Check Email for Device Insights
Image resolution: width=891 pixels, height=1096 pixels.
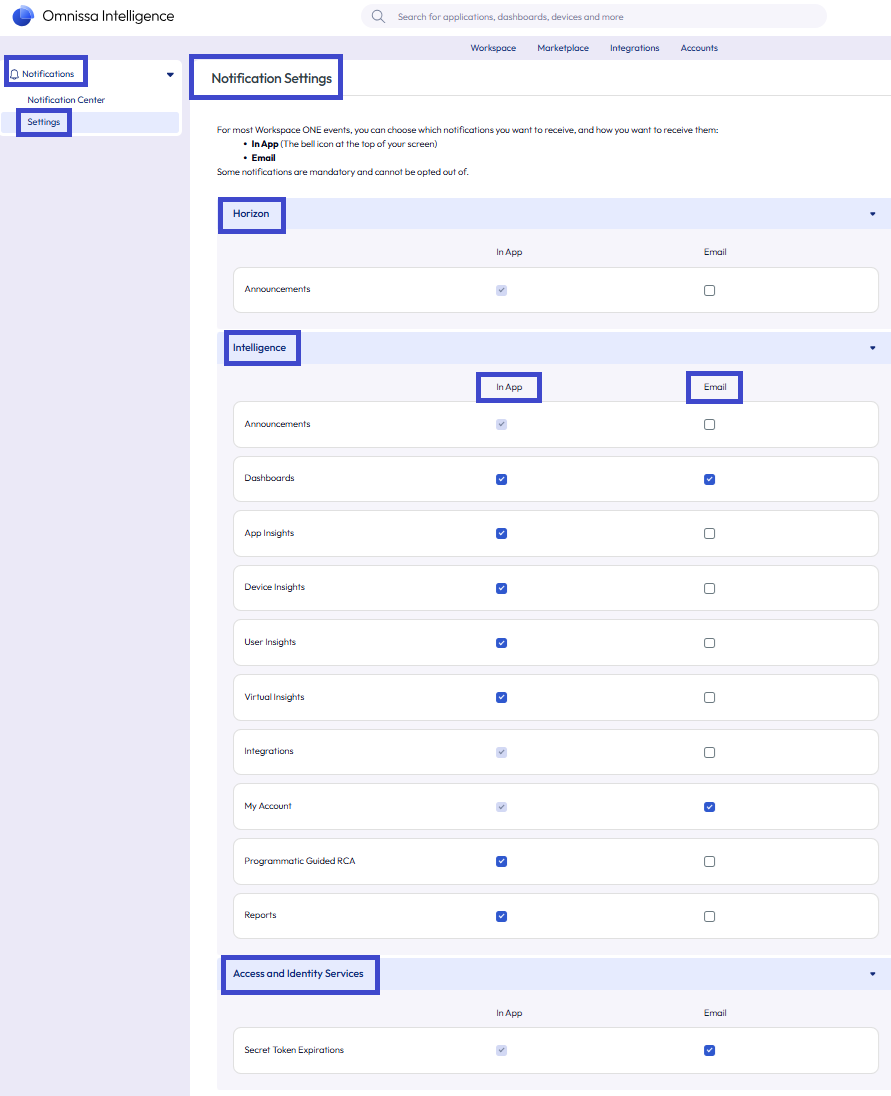tap(709, 589)
